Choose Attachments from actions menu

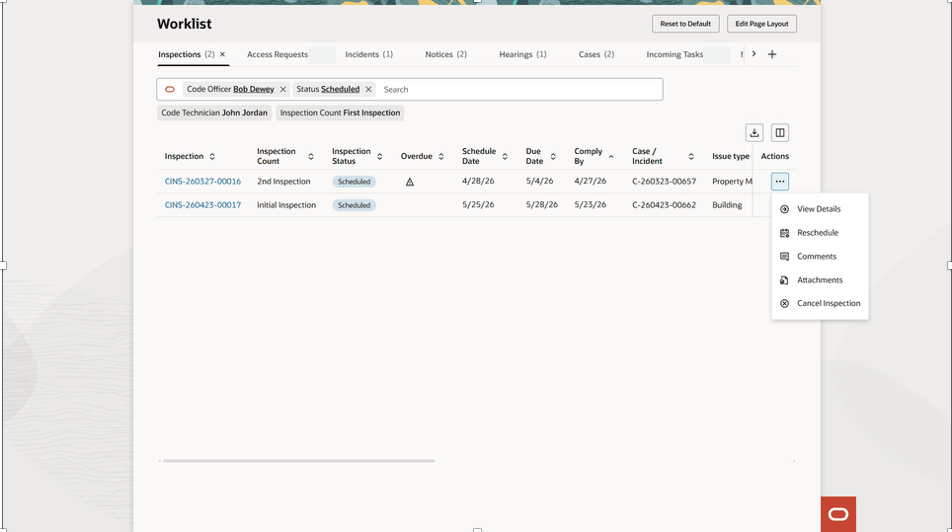coord(820,280)
